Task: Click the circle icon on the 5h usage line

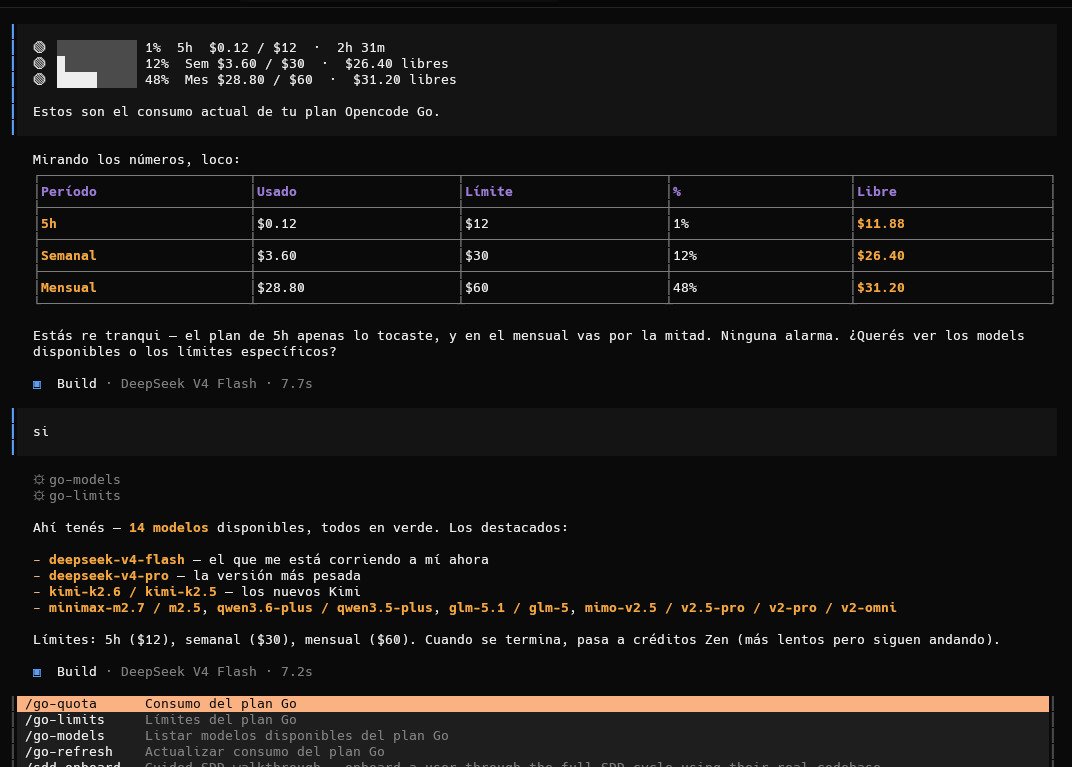Action: (40, 47)
